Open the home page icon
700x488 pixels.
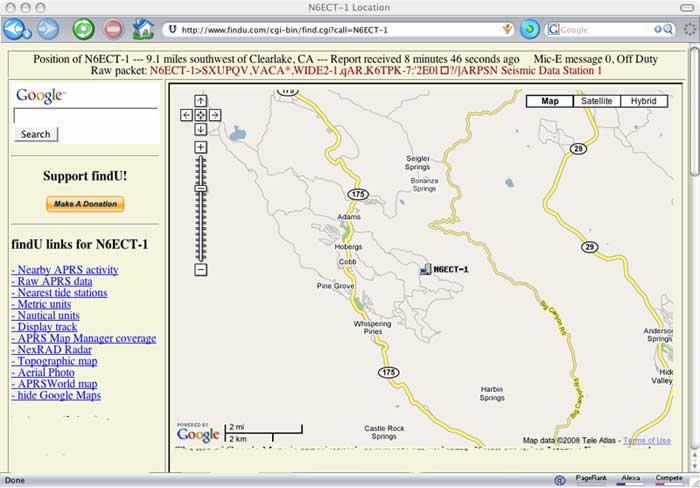(143, 29)
